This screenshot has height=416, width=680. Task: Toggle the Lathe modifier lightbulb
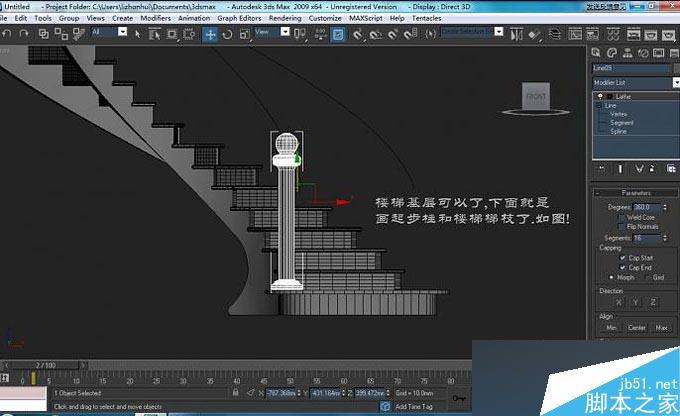pyautogui.click(x=600, y=96)
